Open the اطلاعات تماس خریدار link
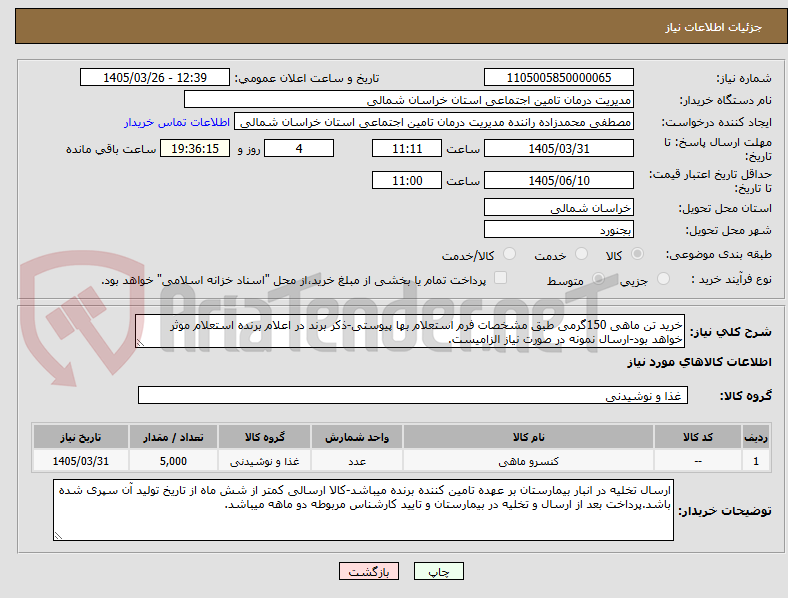The height and width of the screenshot is (598, 788). 177,122
